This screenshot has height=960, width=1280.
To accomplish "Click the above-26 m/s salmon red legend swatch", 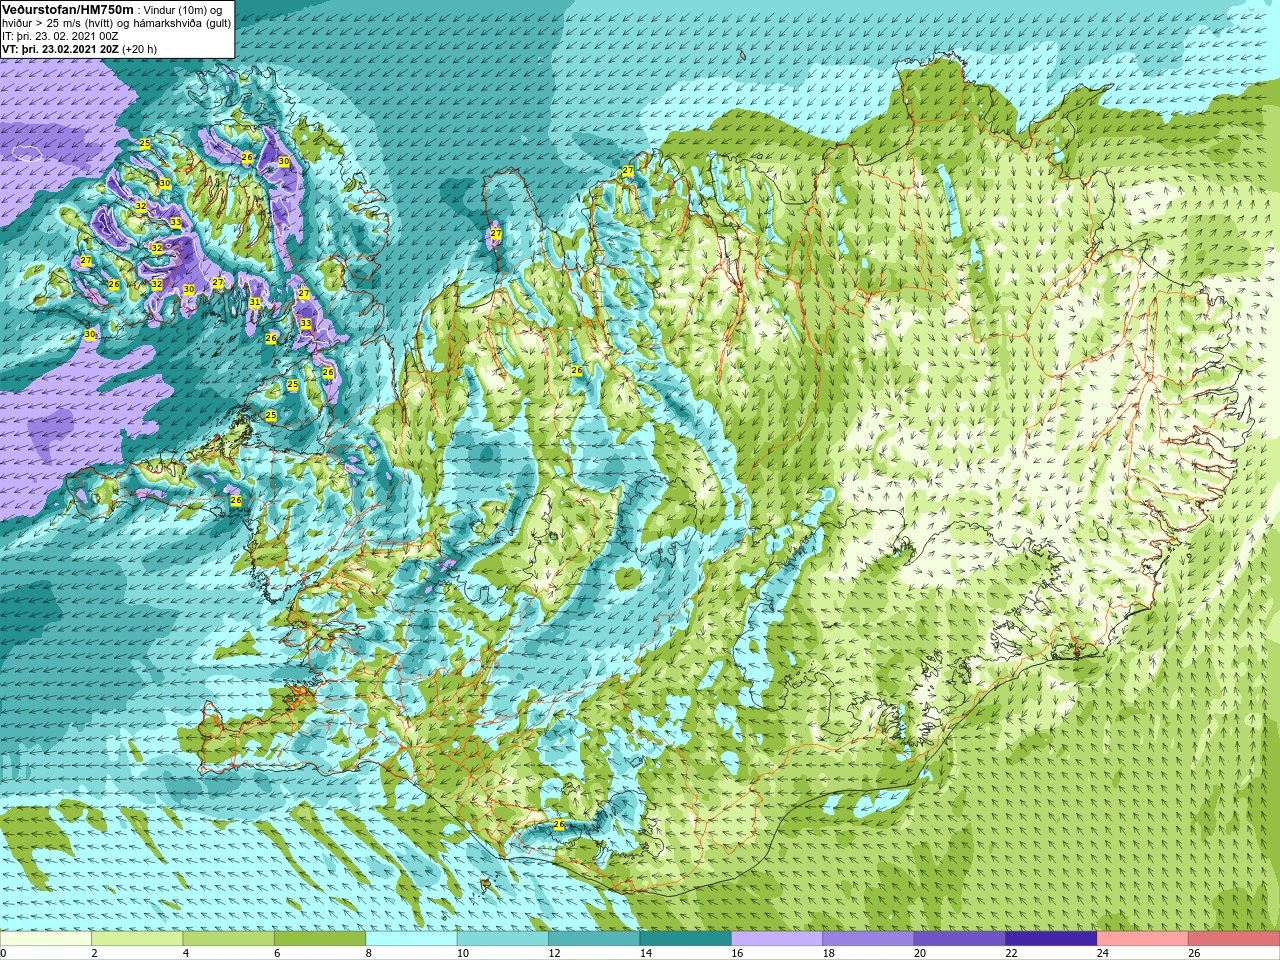I will (1234, 939).
